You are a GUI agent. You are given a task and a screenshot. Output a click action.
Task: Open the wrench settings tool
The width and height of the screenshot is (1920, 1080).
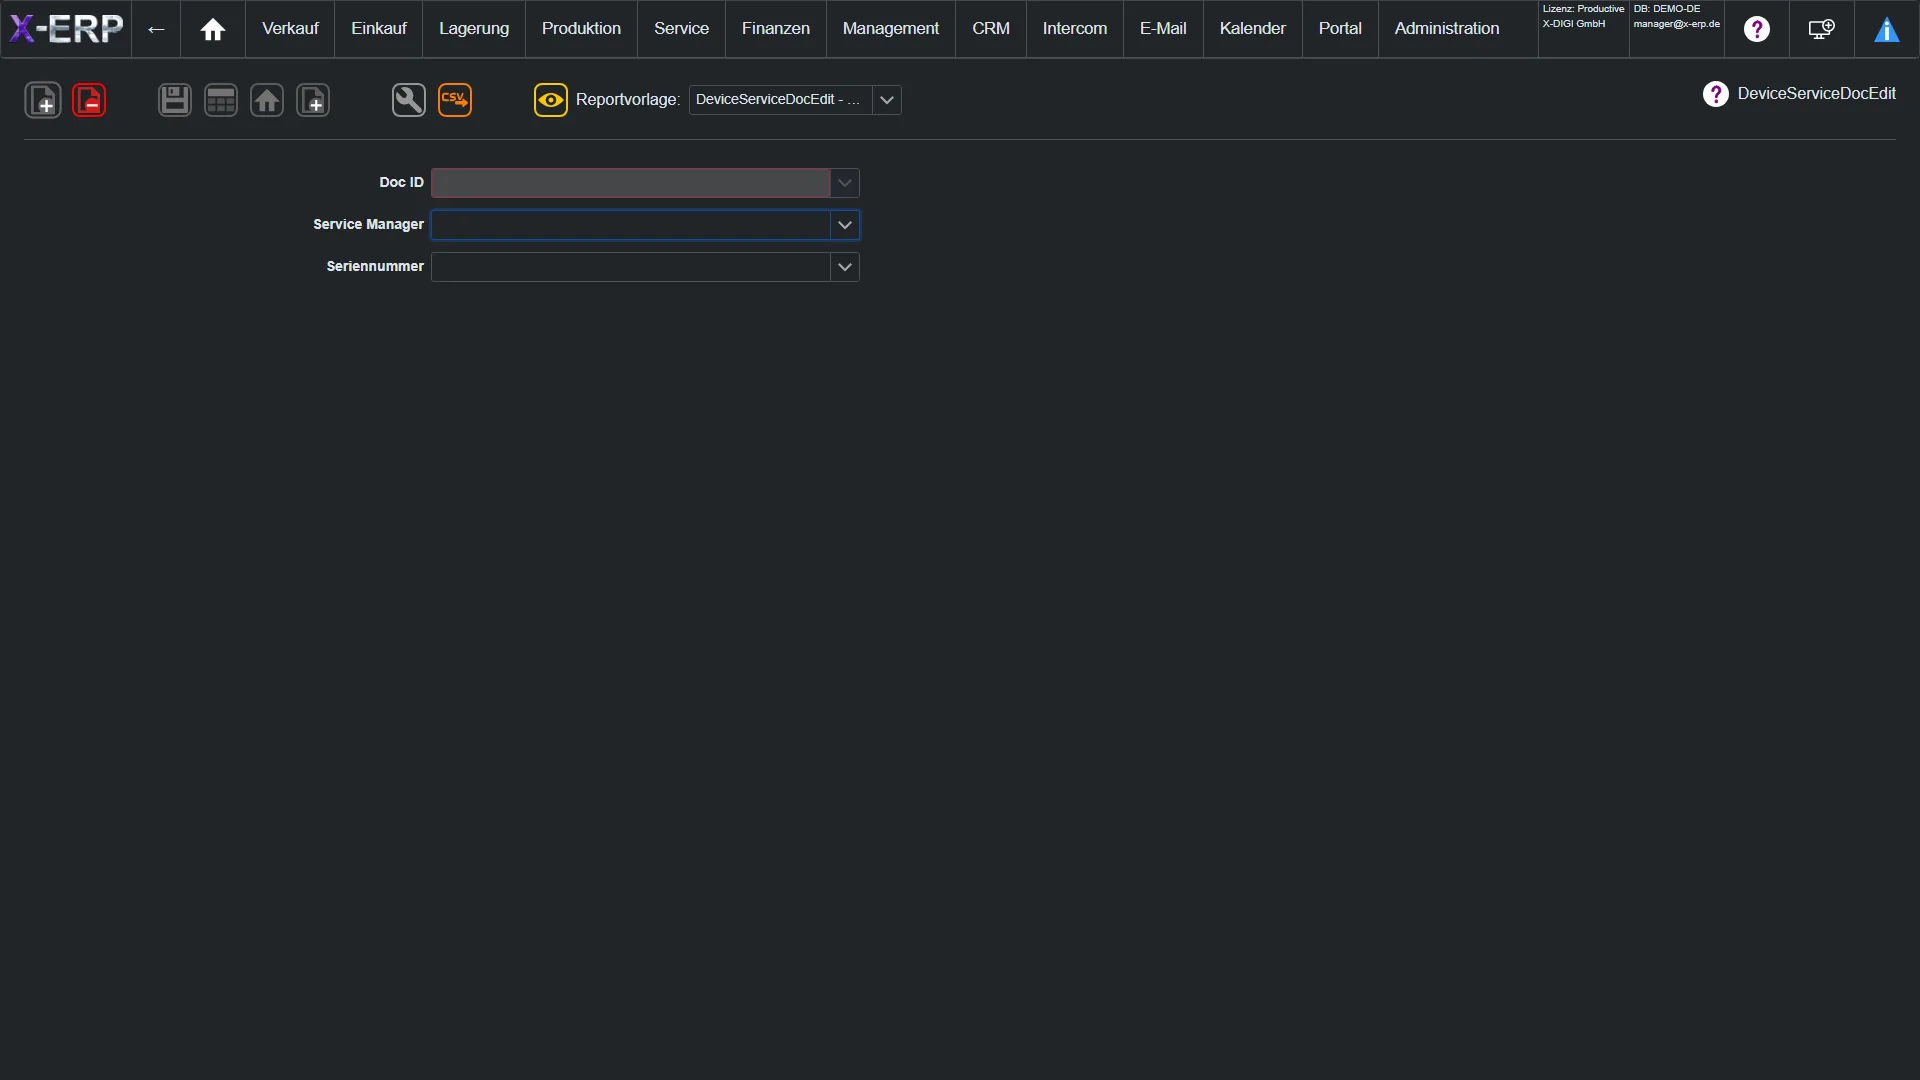click(x=409, y=100)
